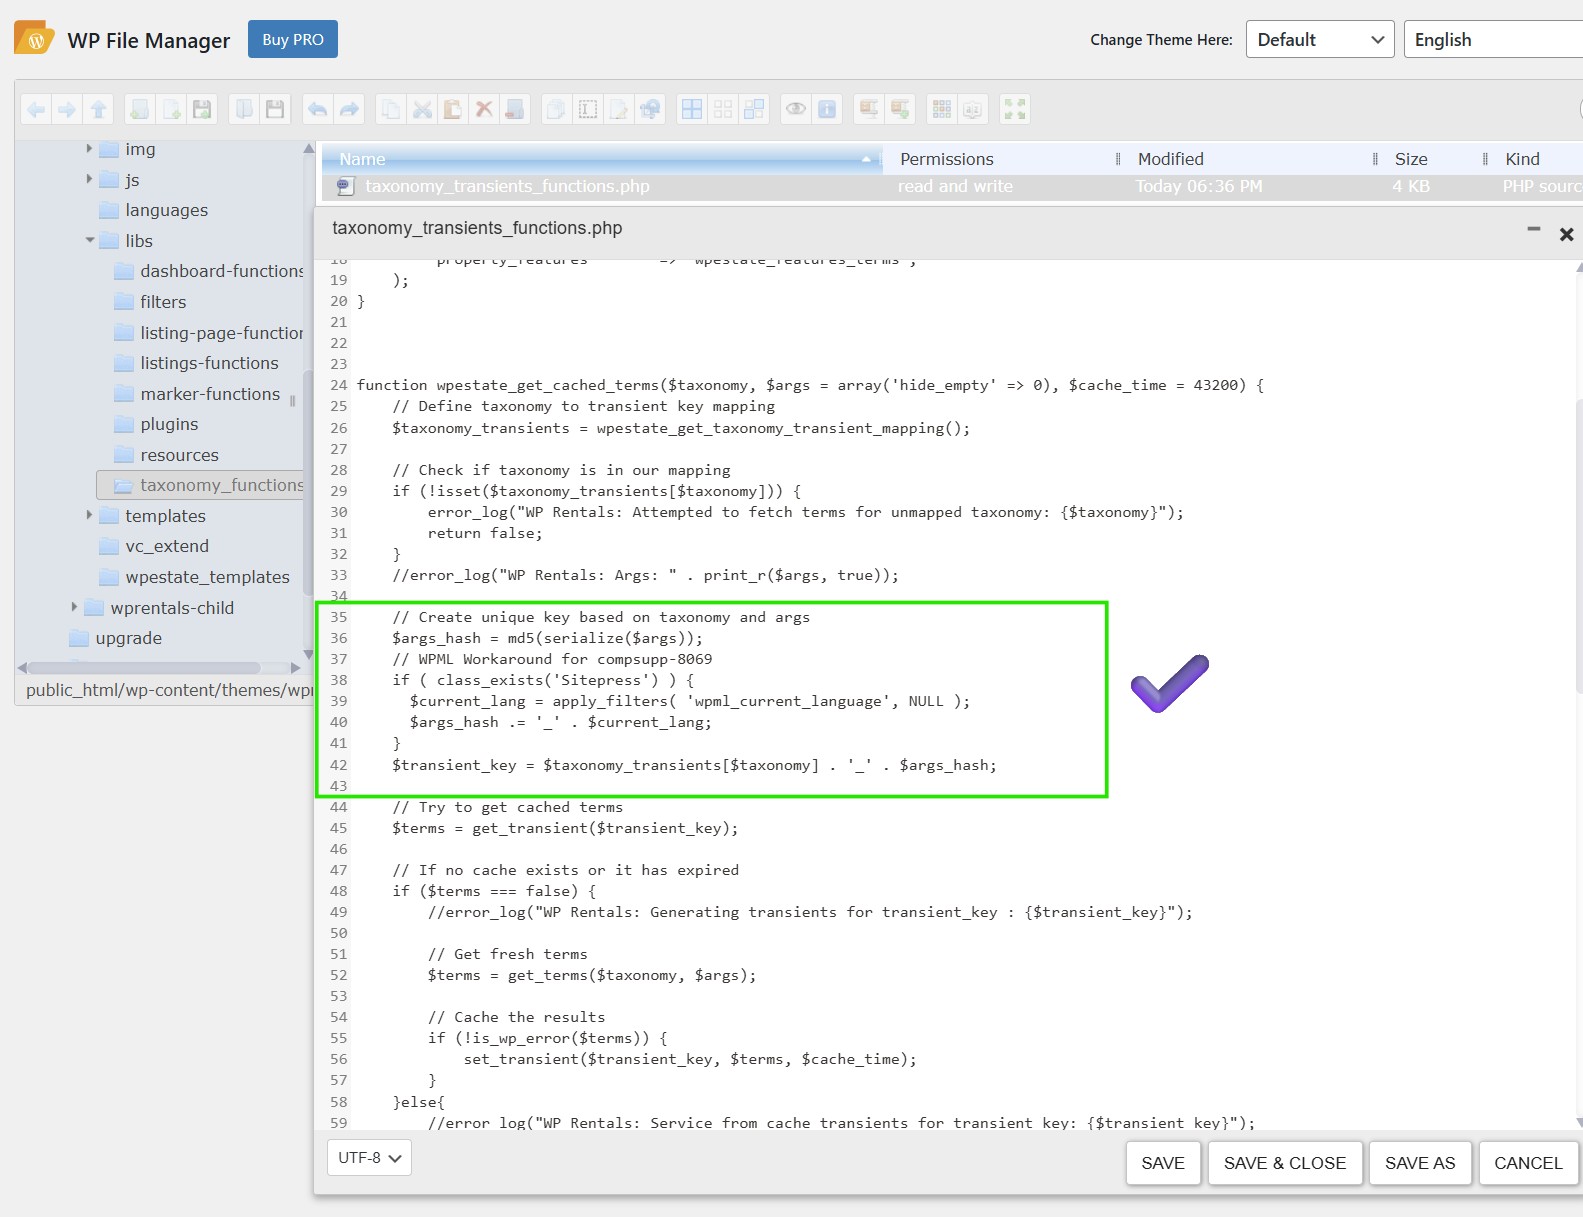Toggle preview with the eye icon
The width and height of the screenshot is (1583, 1217).
click(x=796, y=110)
